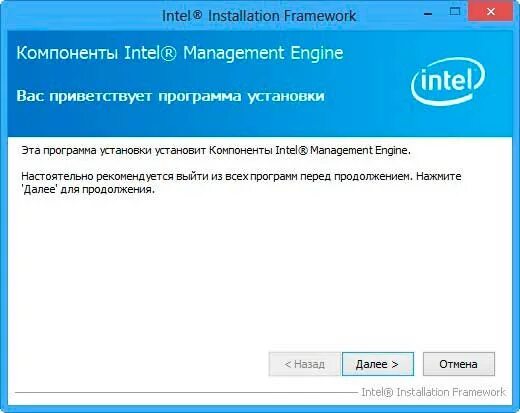Click the grey footer label Intel® Installation Framework
Image resolution: width=520 pixels, height=413 pixels.
pos(433,392)
